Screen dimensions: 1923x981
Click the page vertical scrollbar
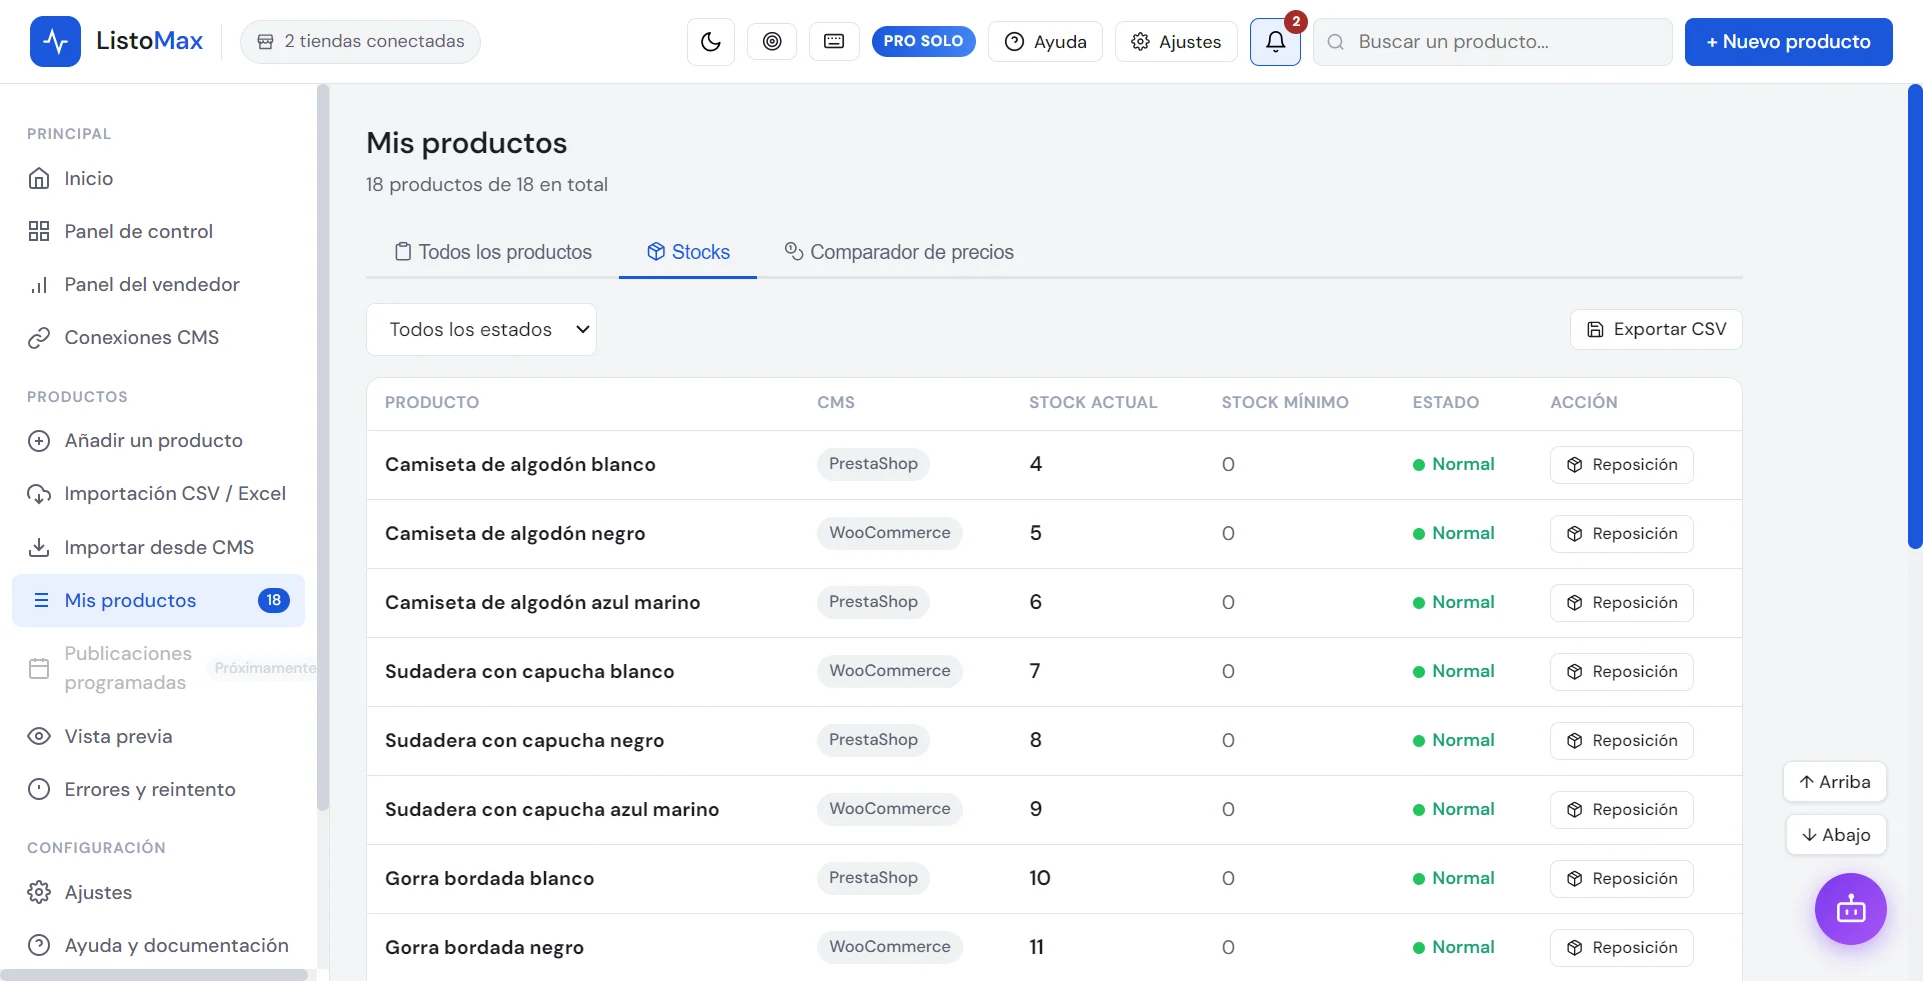tap(1915, 317)
